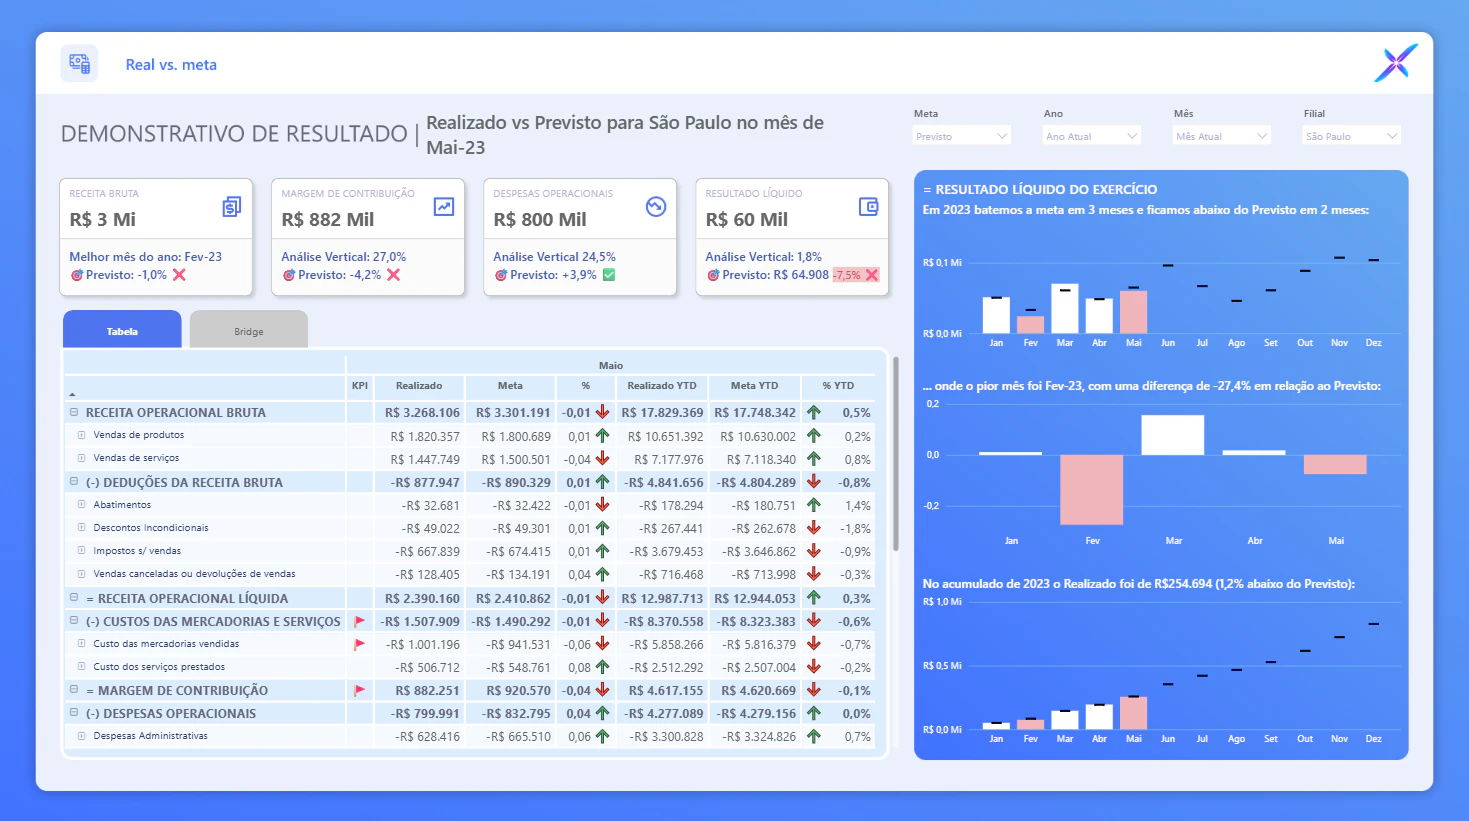Select the white Mar bar in the difference chart
Screen dimensions: 1469x821
pyautogui.click(x=1173, y=435)
